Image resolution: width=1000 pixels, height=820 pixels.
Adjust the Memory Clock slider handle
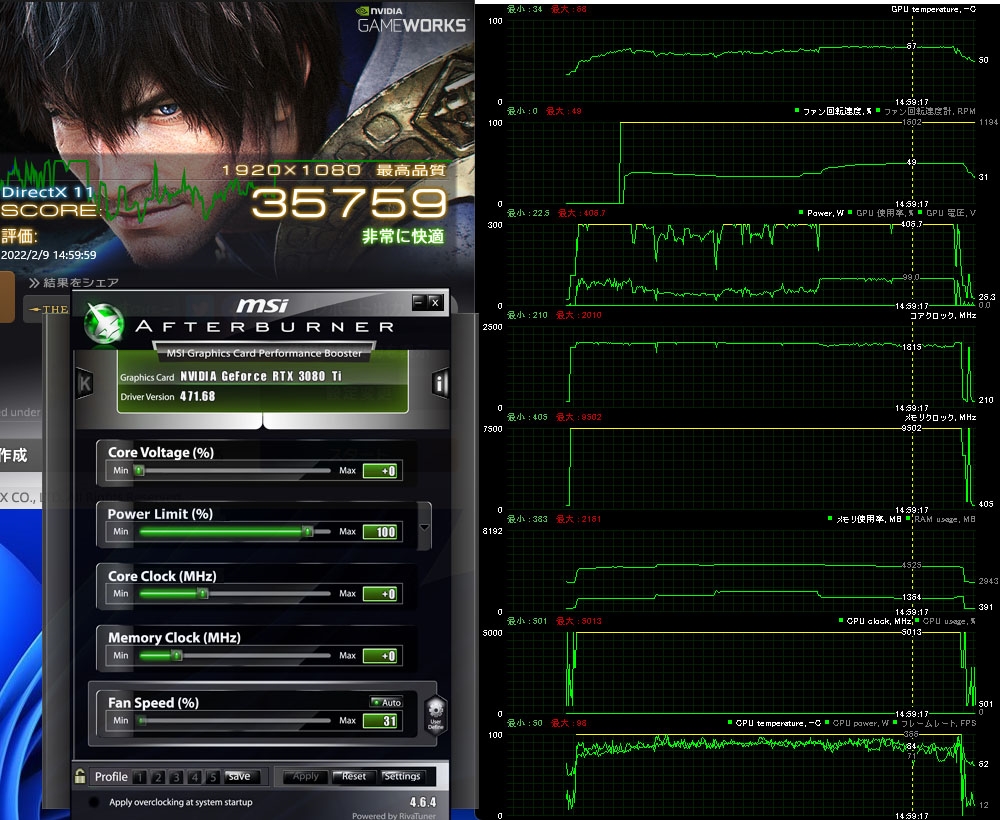(x=177, y=655)
